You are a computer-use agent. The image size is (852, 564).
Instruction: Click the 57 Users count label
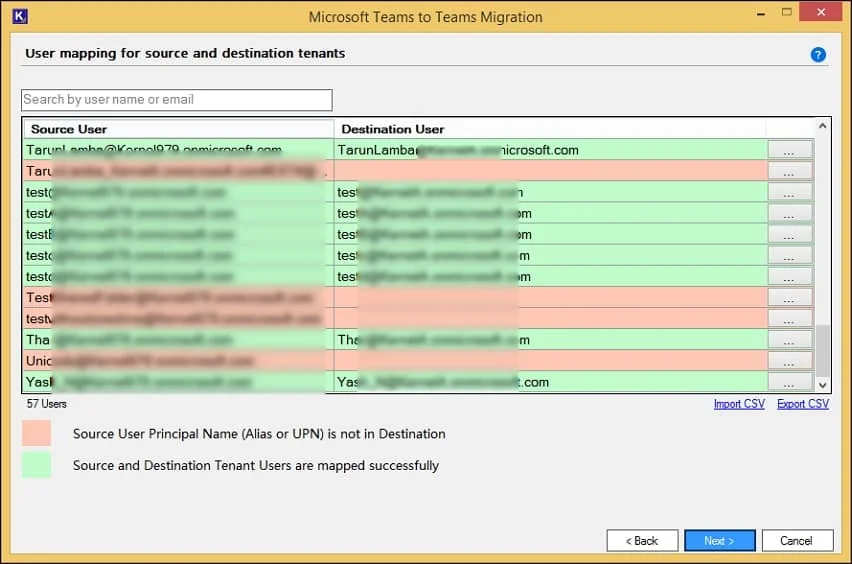pos(47,404)
